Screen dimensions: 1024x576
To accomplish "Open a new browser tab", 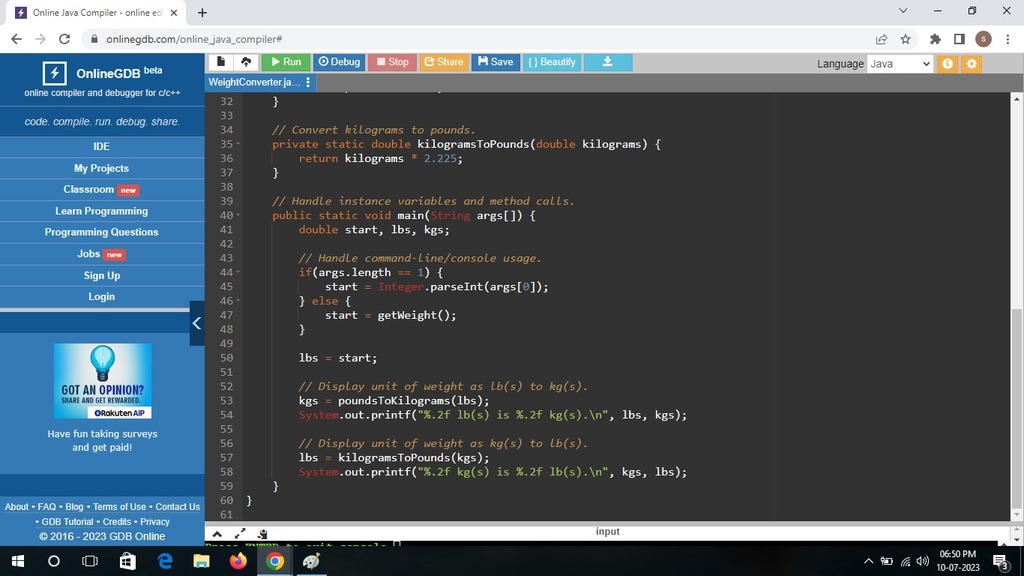I will point(202,12).
